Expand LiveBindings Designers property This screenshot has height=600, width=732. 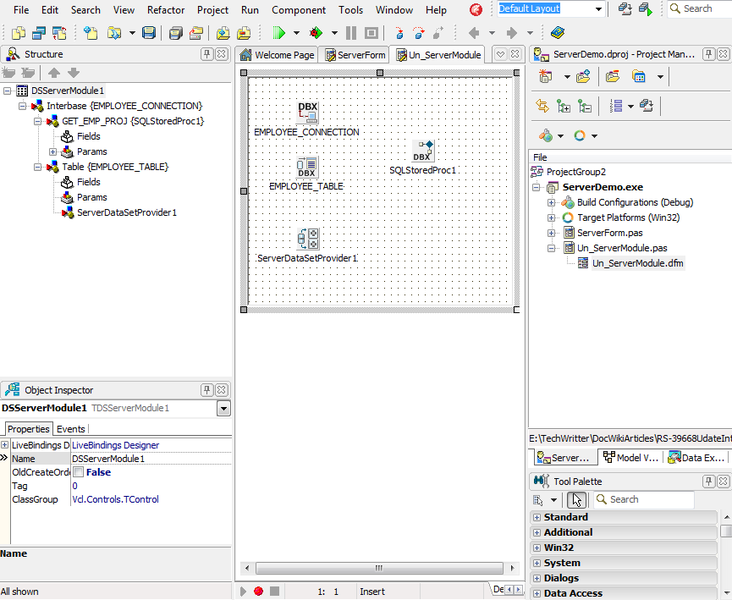point(5,445)
